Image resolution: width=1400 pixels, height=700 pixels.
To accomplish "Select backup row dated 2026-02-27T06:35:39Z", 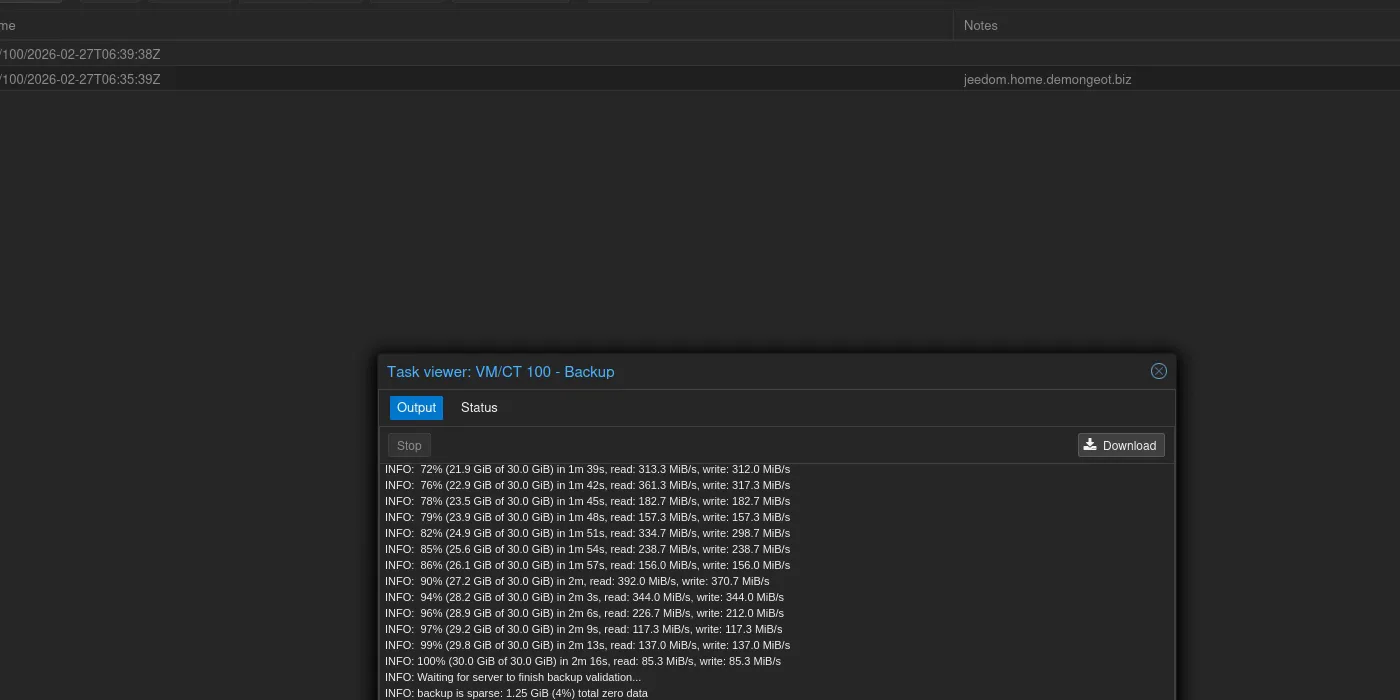I will [82, 79].
